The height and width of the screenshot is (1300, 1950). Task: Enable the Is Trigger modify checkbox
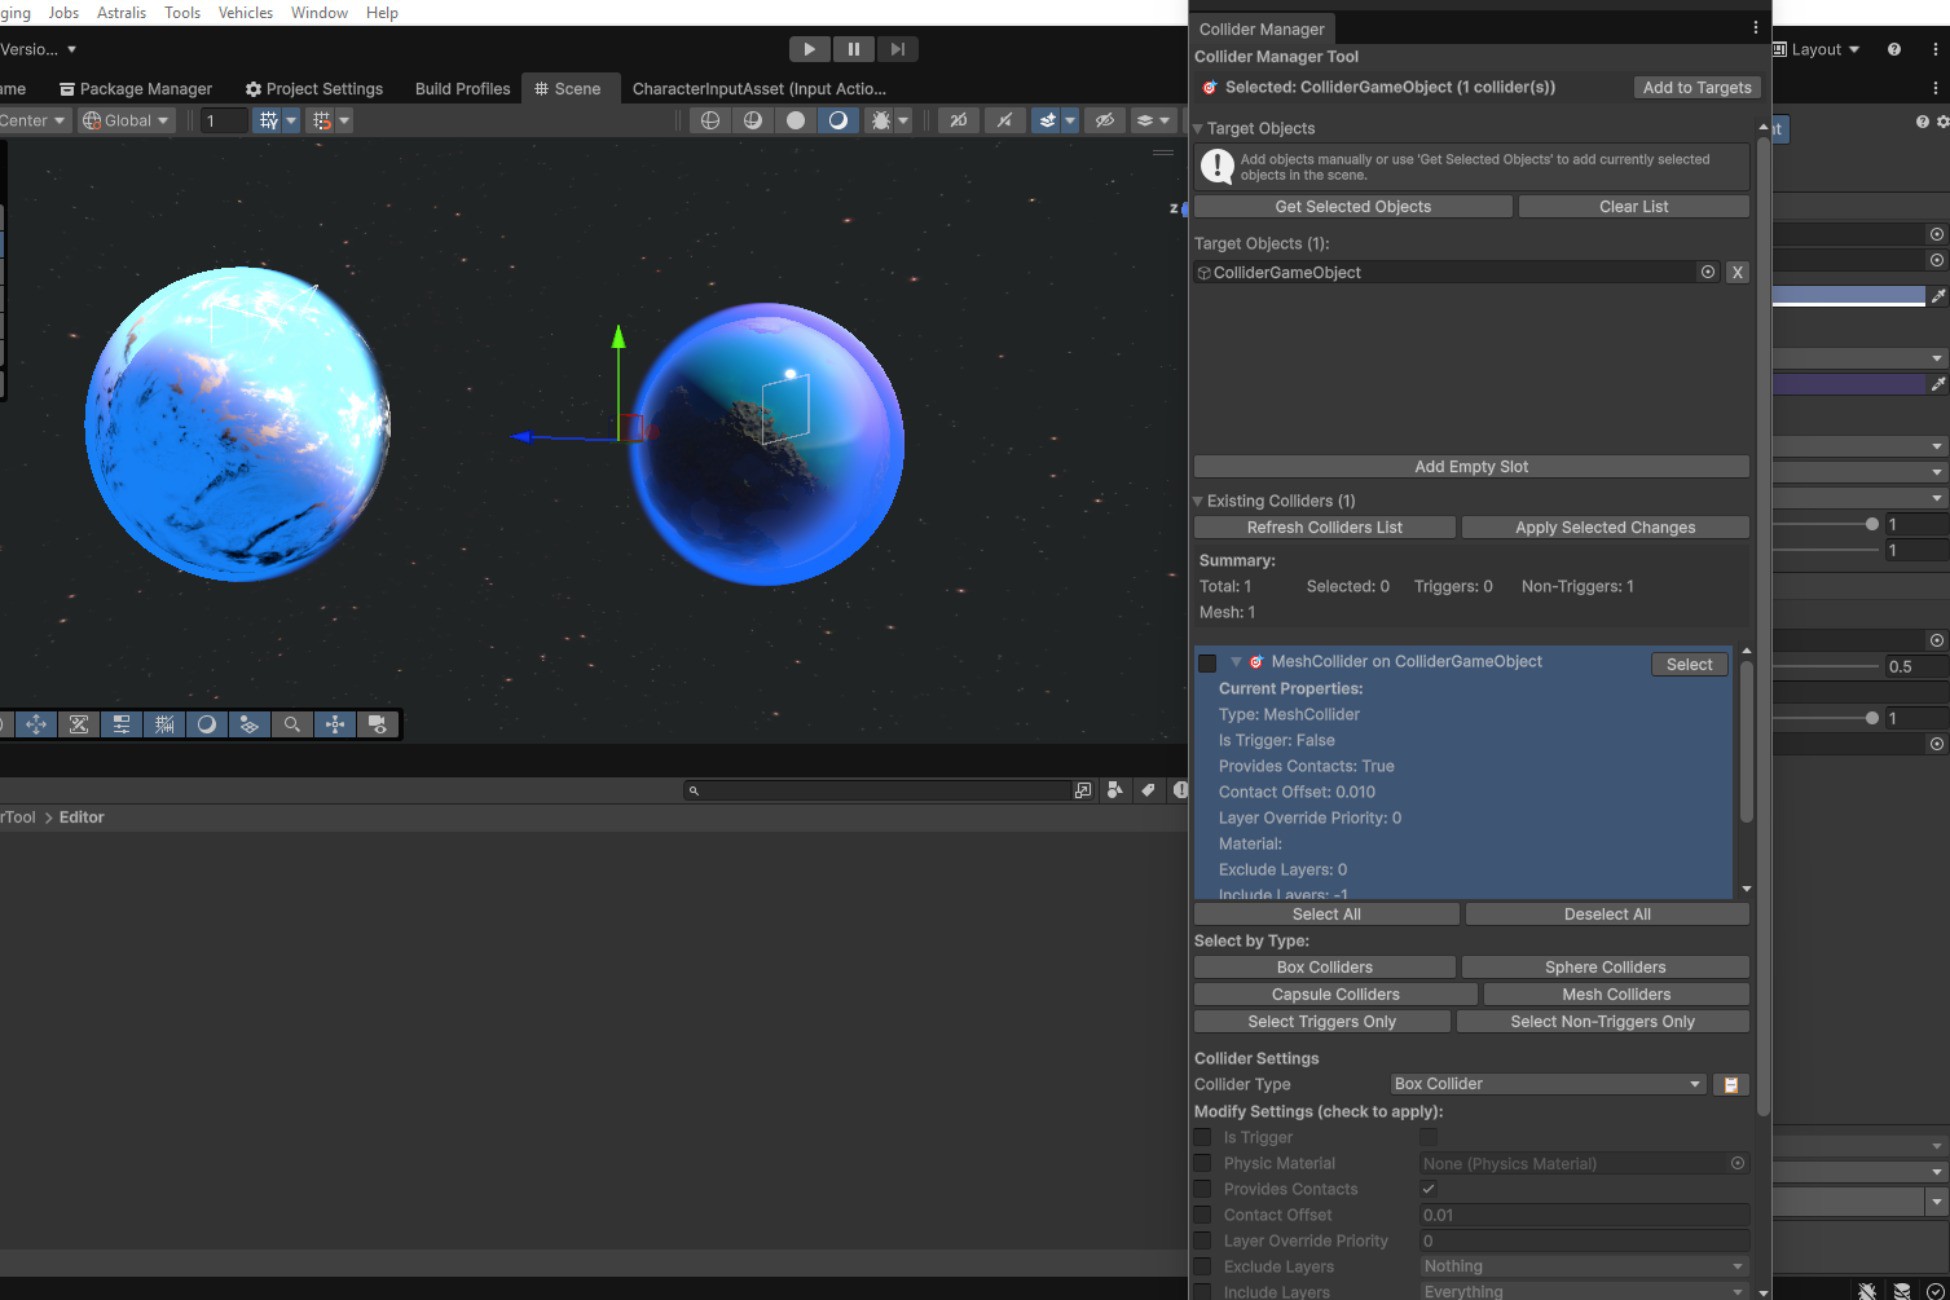point(1203,1137)
